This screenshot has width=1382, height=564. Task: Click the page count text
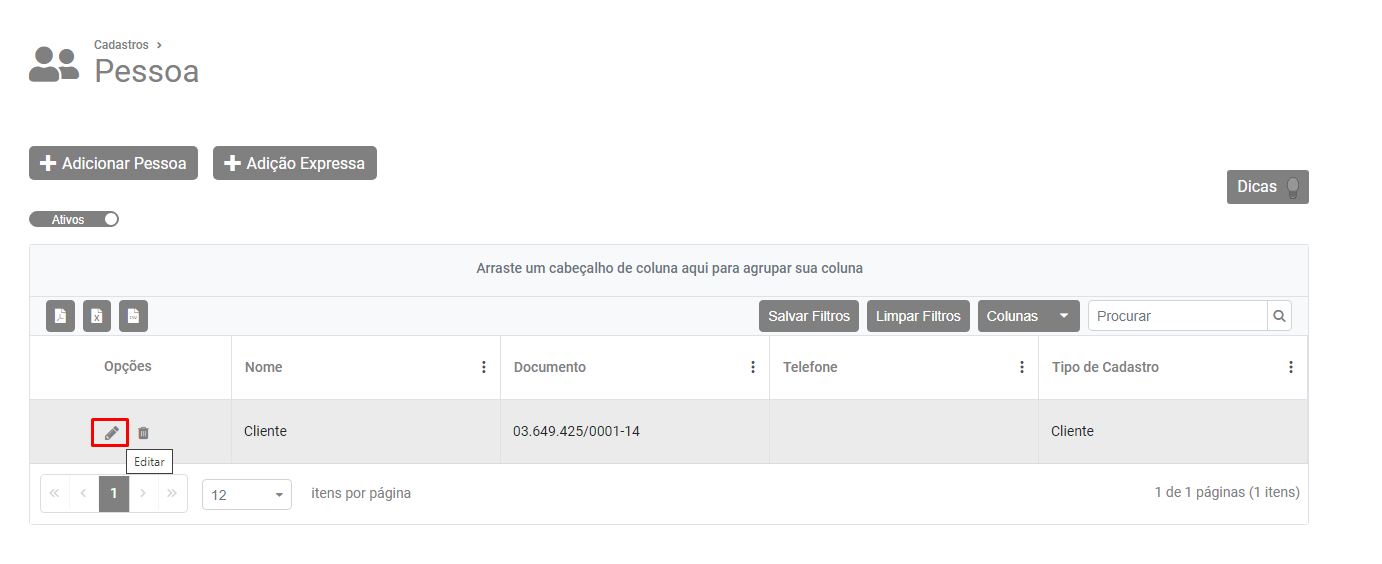[1227, 492]
